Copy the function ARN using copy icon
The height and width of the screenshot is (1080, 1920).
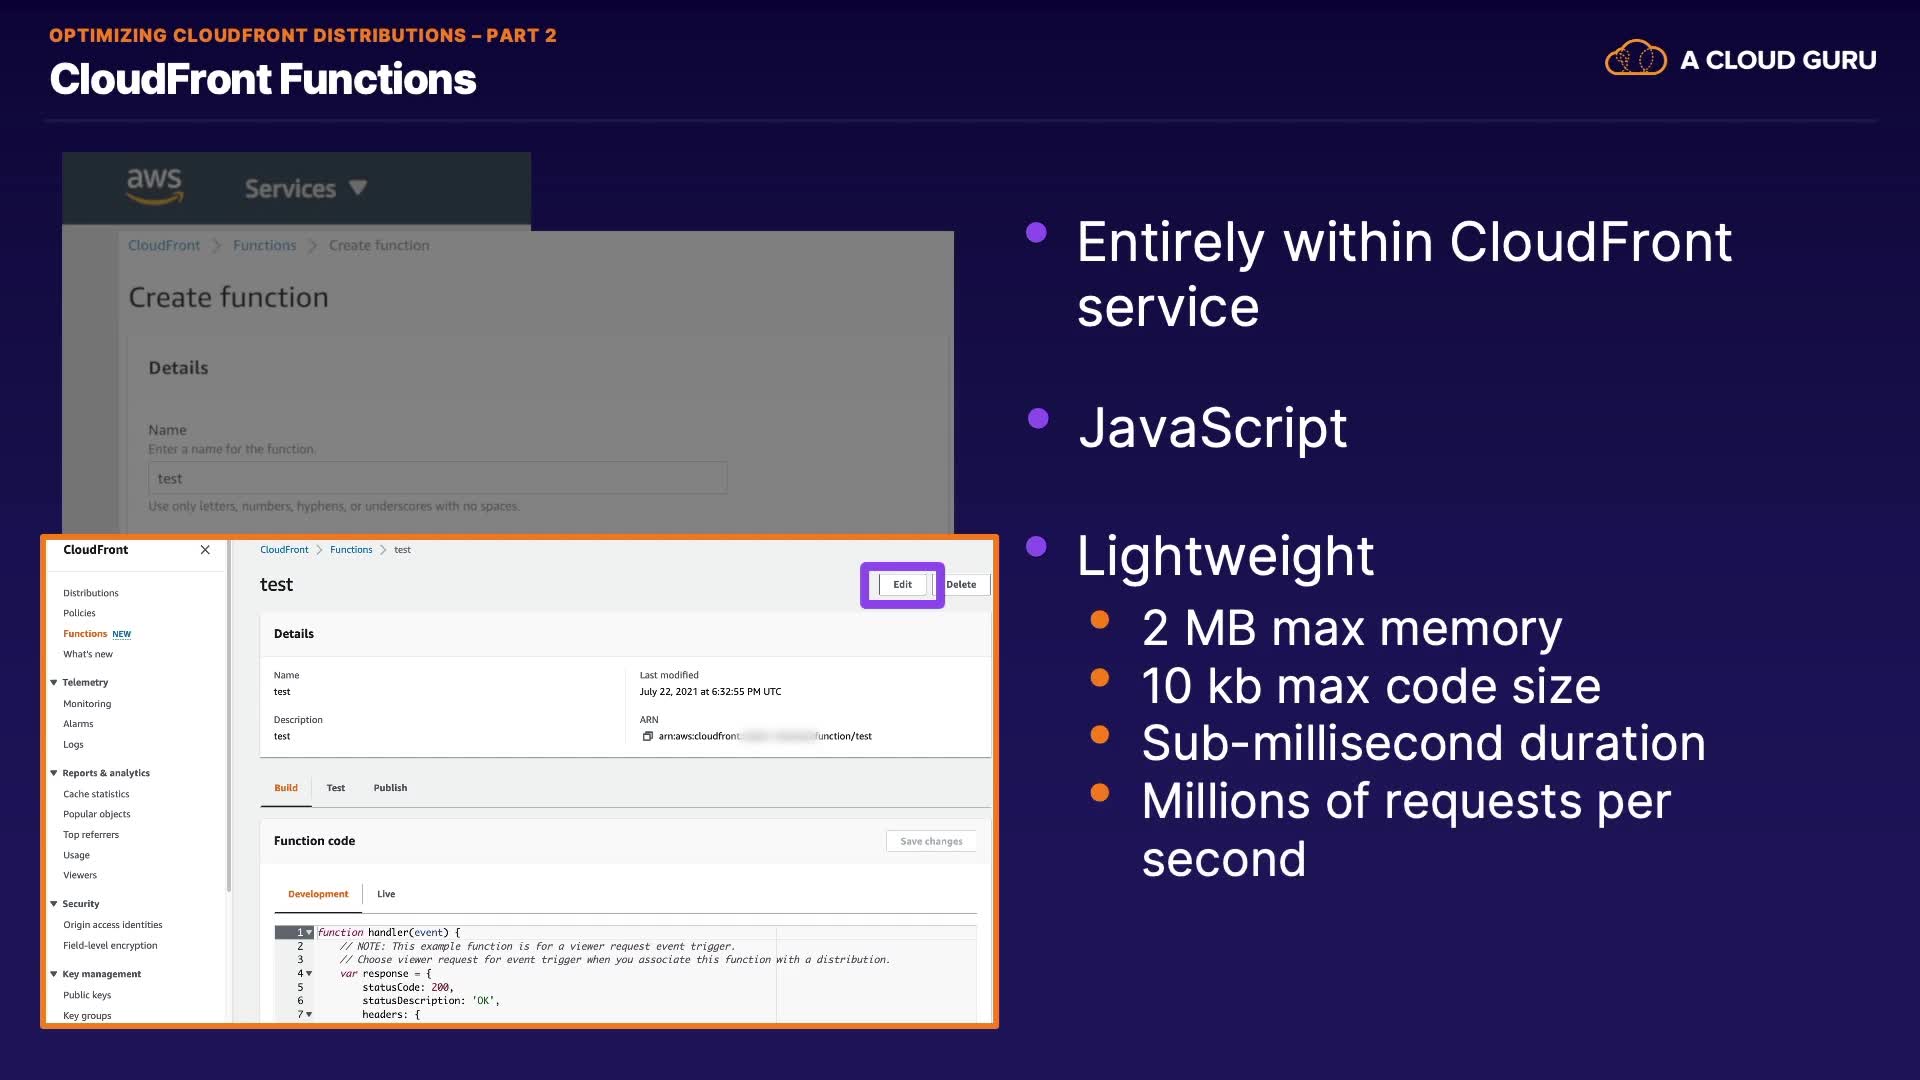click(x=647, y=737)
